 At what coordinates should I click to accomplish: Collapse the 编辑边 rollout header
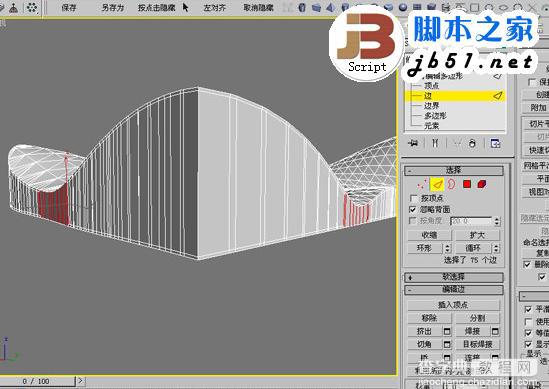[454, 290]
